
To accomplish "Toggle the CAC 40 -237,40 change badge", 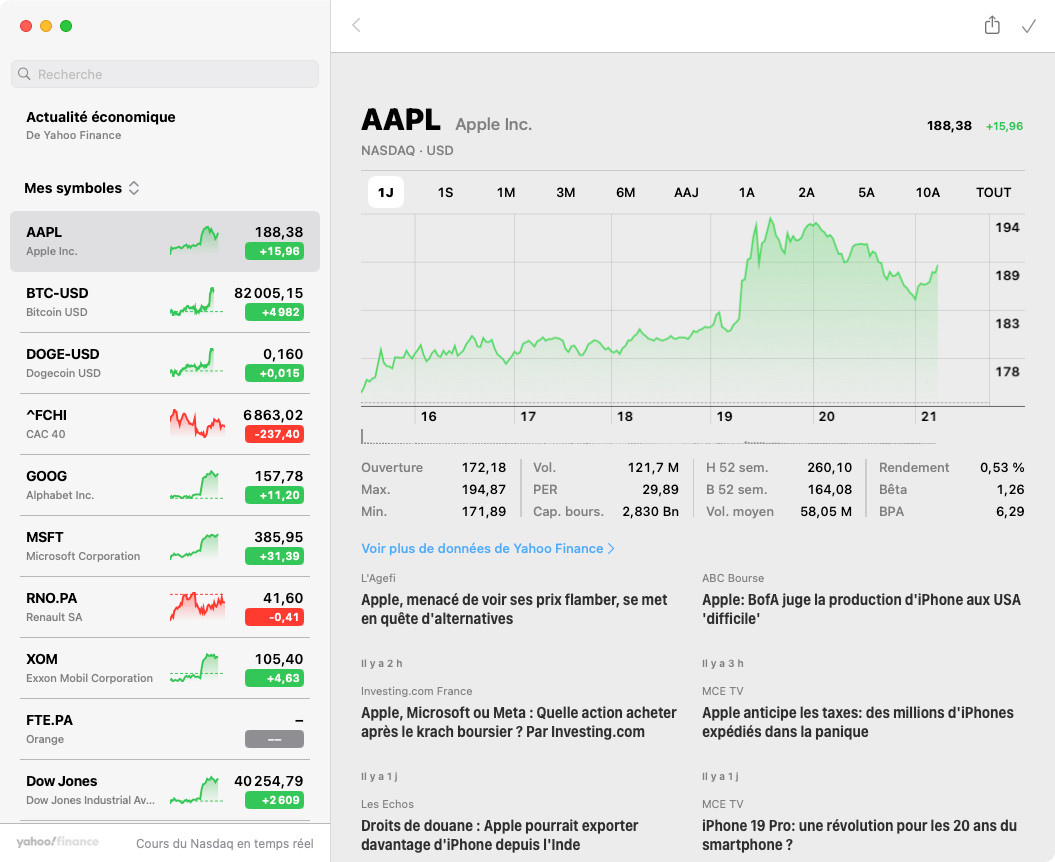I will coord(275,434).
